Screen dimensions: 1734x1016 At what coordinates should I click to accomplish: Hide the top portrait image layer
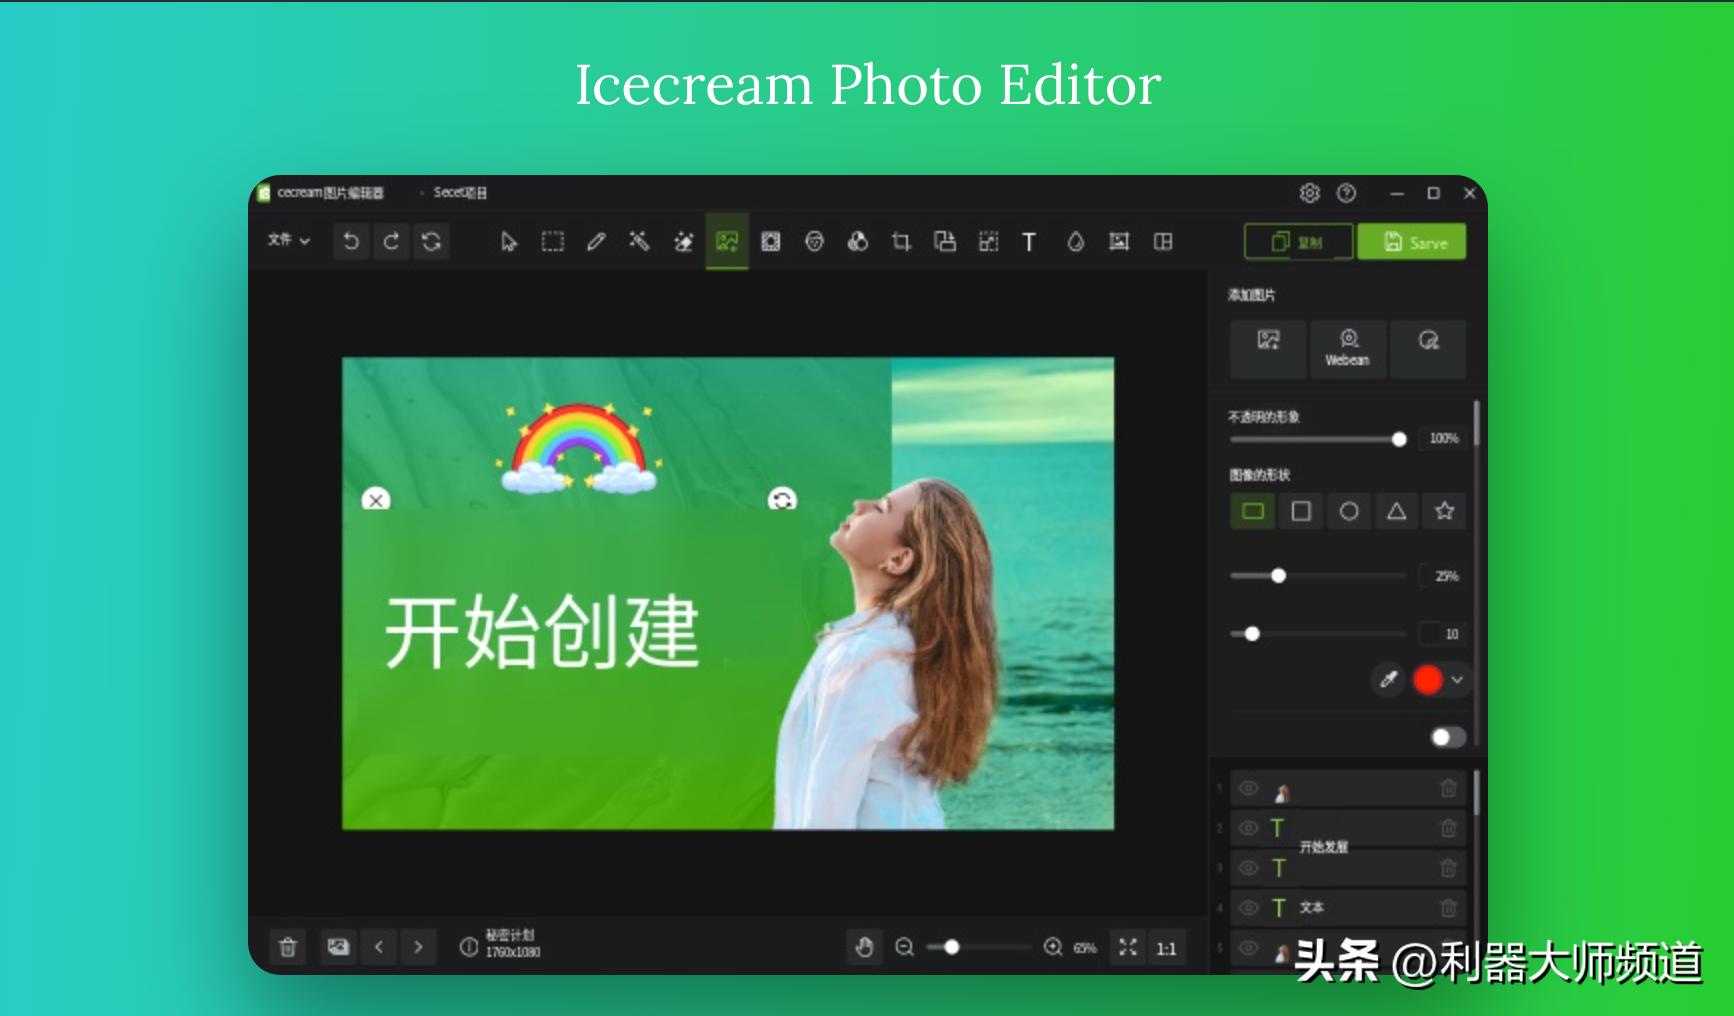click(x=1247, y=788)
